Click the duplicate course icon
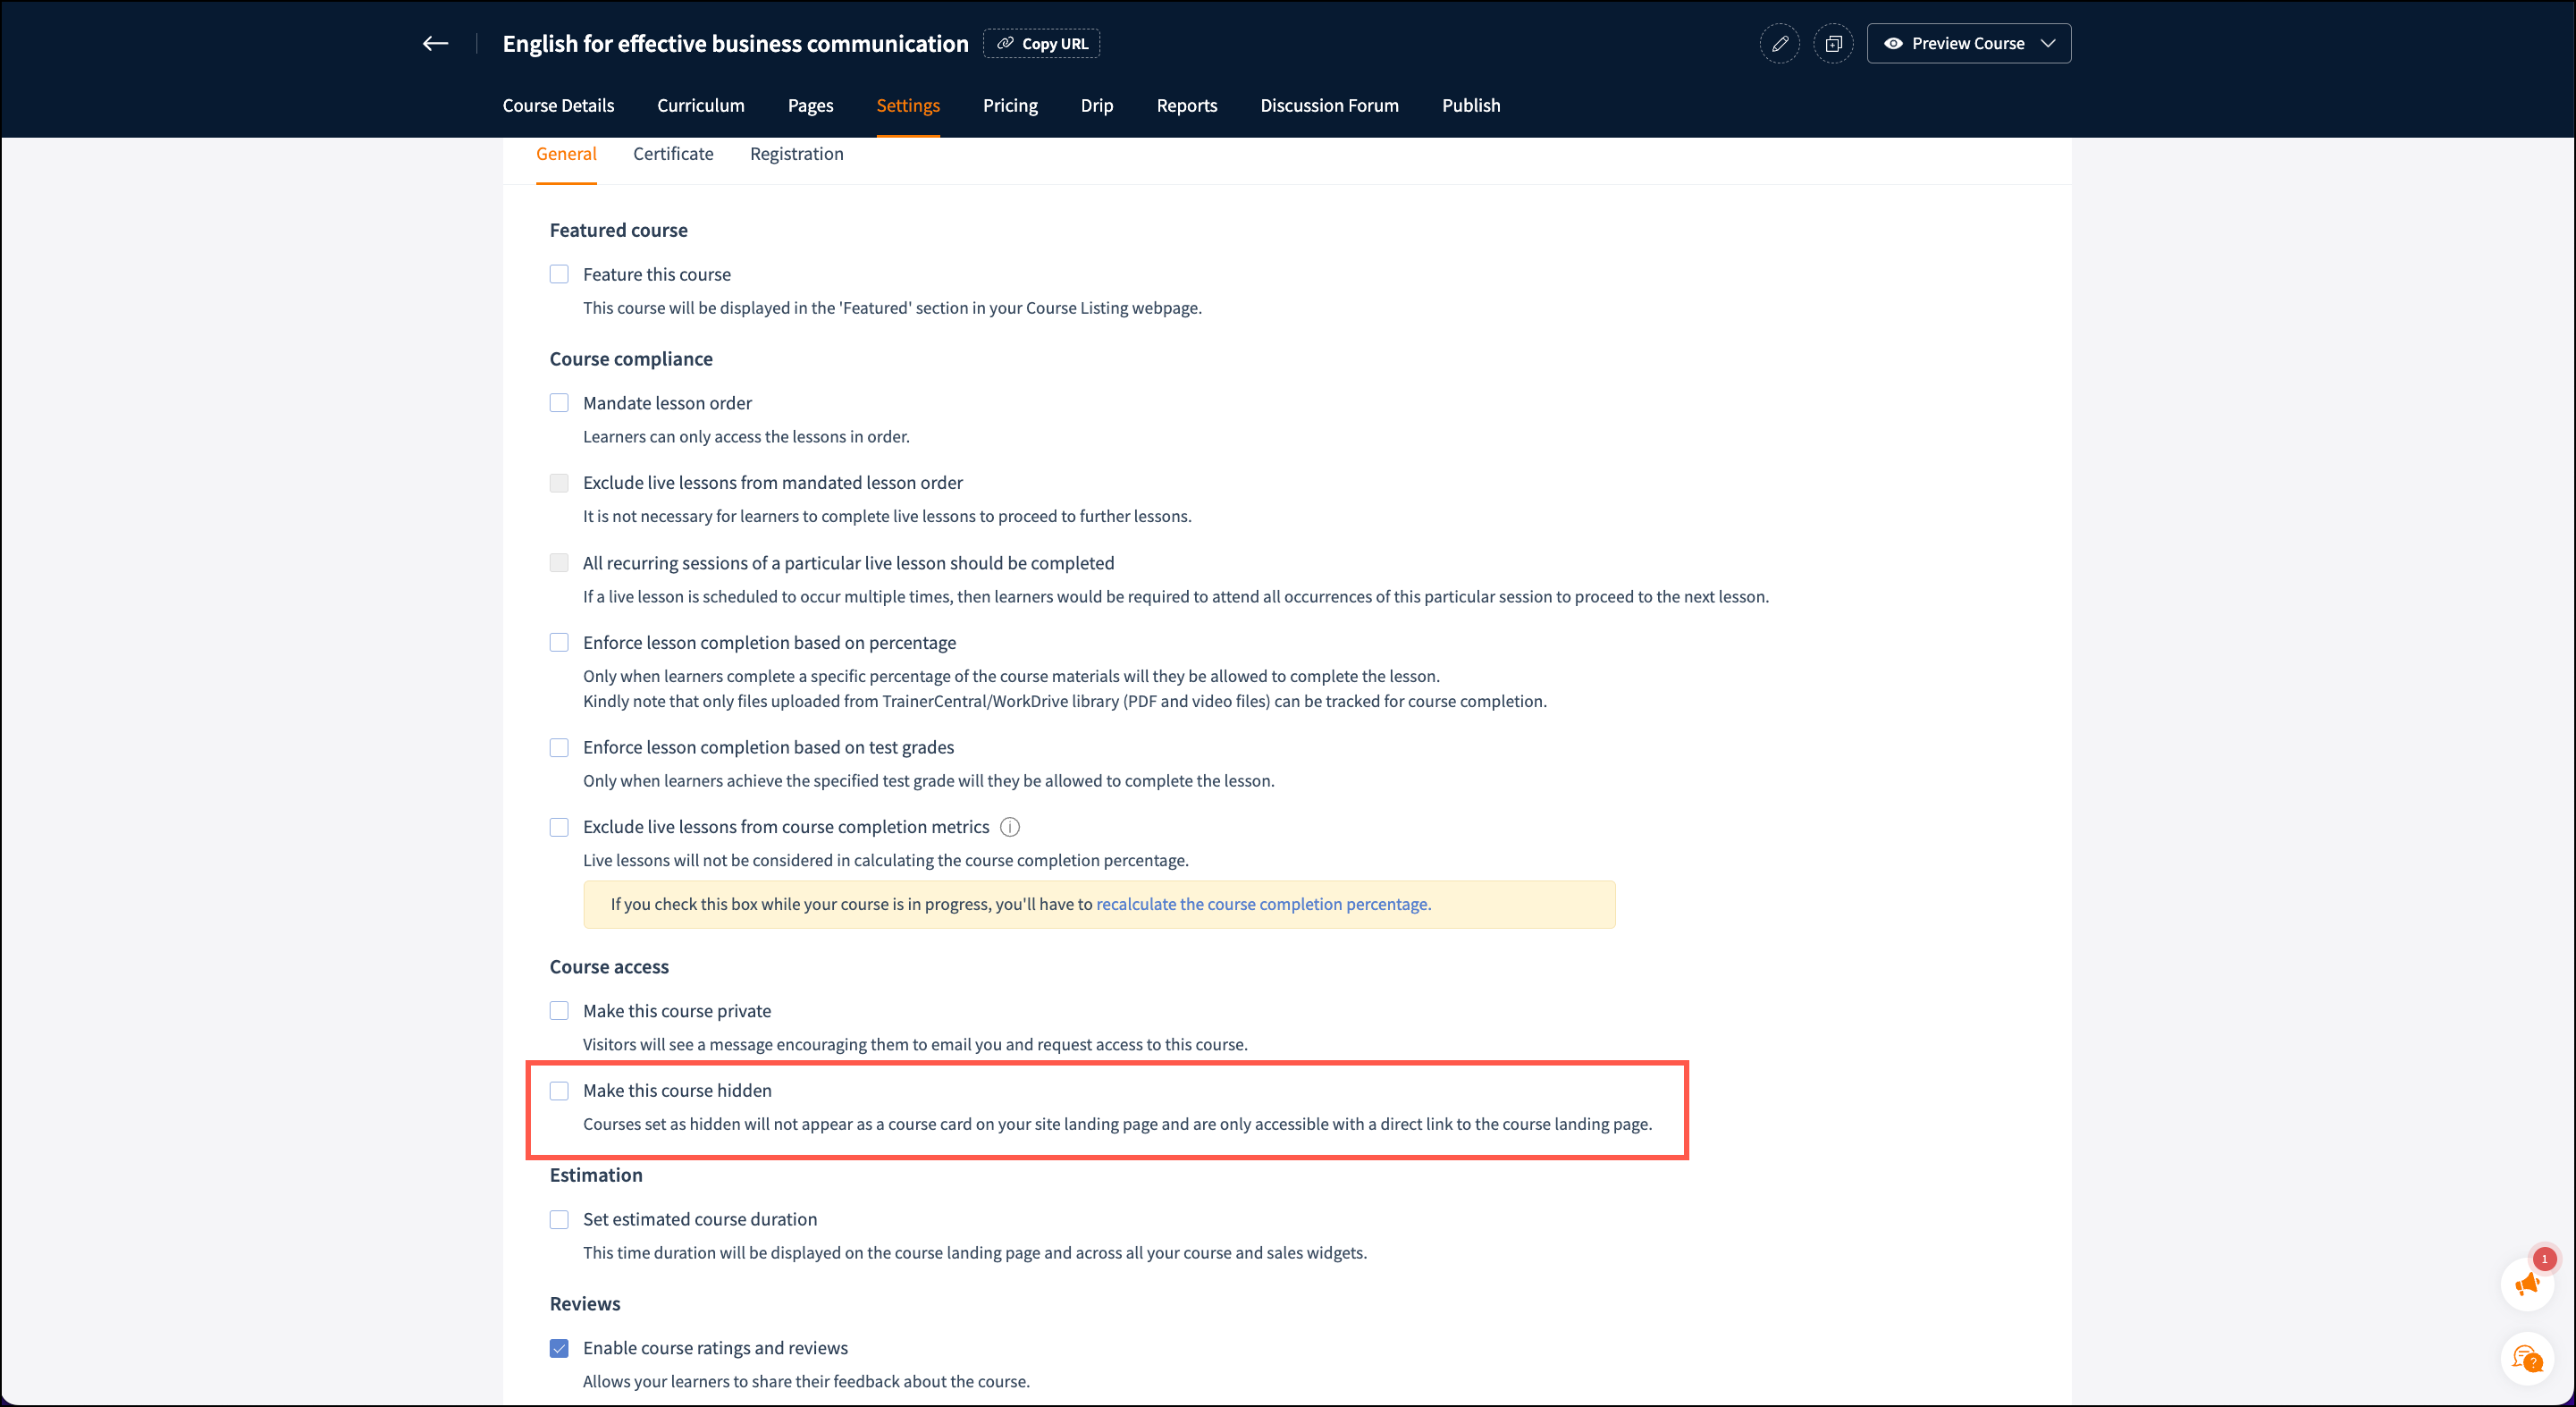 [x=1833, y=44]
